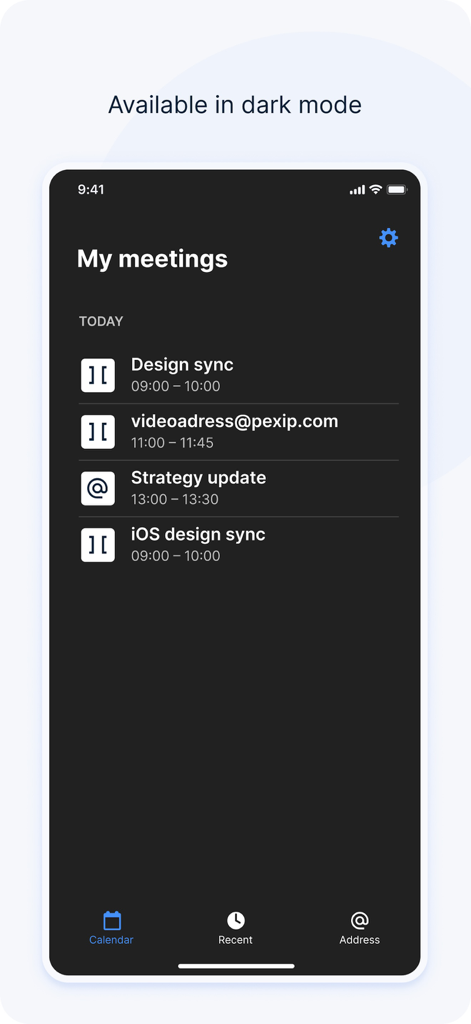Tap the Pexip icon beside Design sync
Image resolution: width=471 pixels, height=1024 pixels.
[x=98, y=376]
